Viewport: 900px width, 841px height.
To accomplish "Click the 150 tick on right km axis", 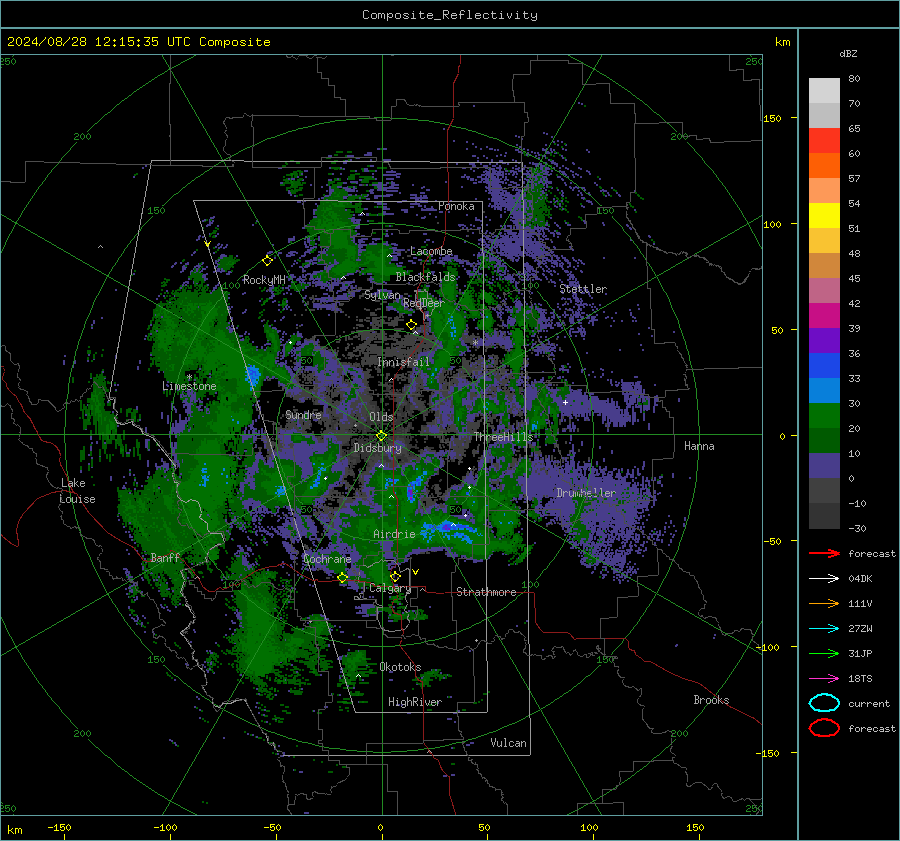I will coord(772,118).
